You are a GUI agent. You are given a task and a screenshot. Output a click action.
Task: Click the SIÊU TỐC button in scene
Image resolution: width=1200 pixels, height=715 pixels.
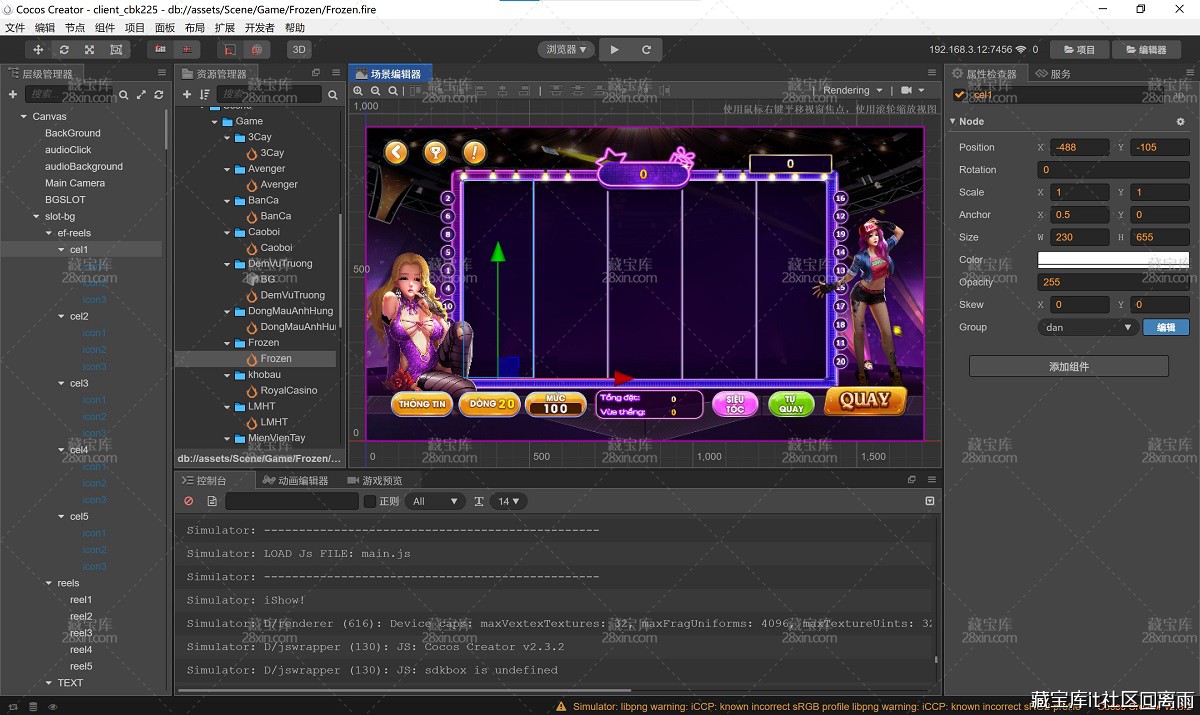click(735, 404)
